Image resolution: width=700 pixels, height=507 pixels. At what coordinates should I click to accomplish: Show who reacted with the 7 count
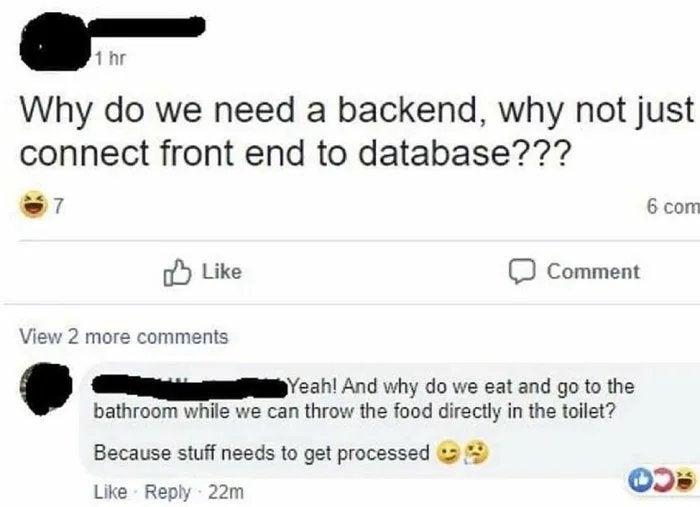[x=59, y=206]
